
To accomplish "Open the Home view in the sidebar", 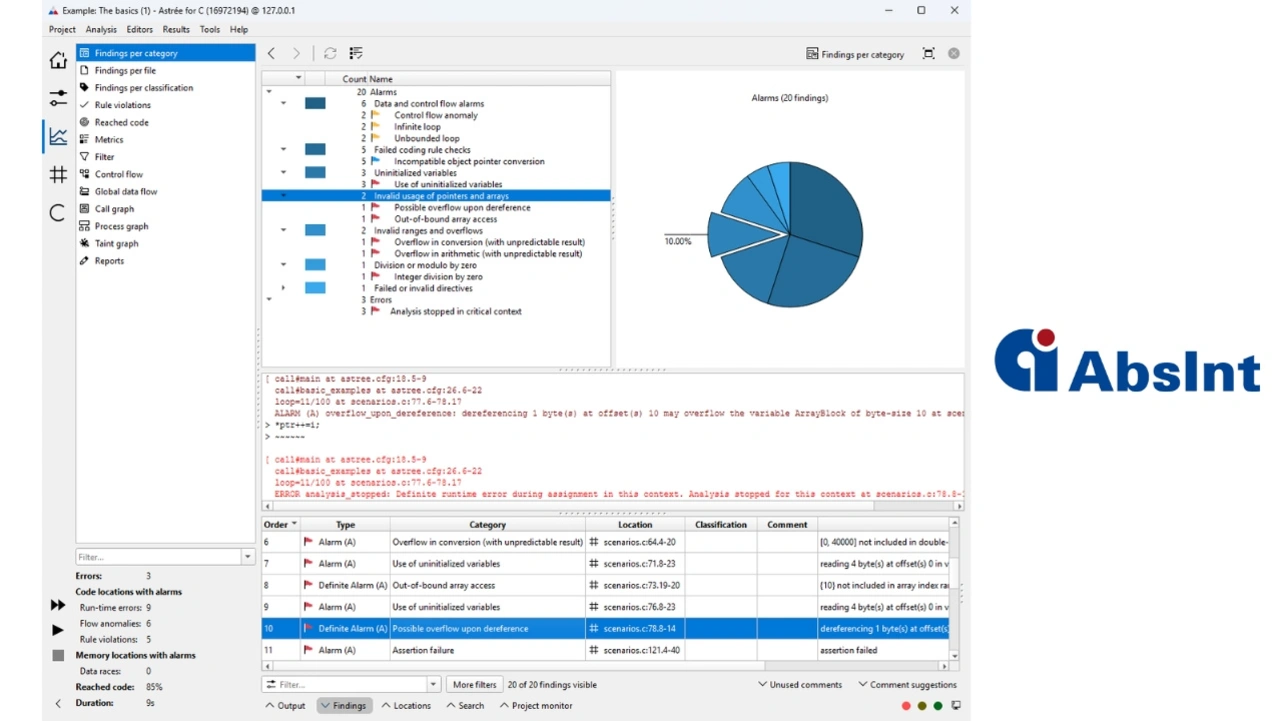I will 58,61.
